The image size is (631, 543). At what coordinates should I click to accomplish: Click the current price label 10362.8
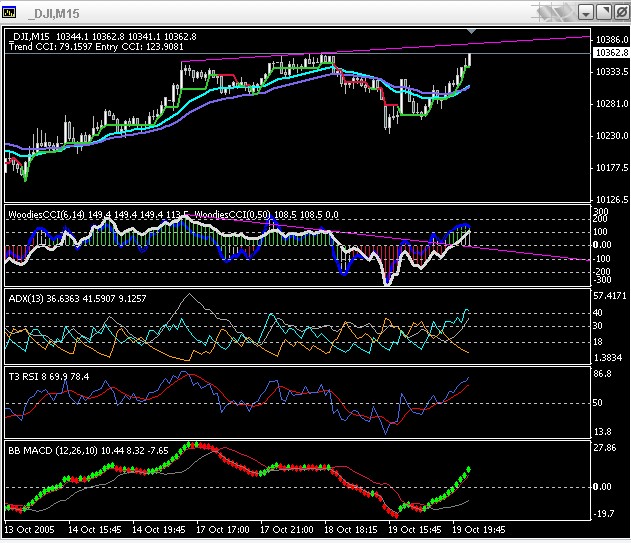coord(611,53)
